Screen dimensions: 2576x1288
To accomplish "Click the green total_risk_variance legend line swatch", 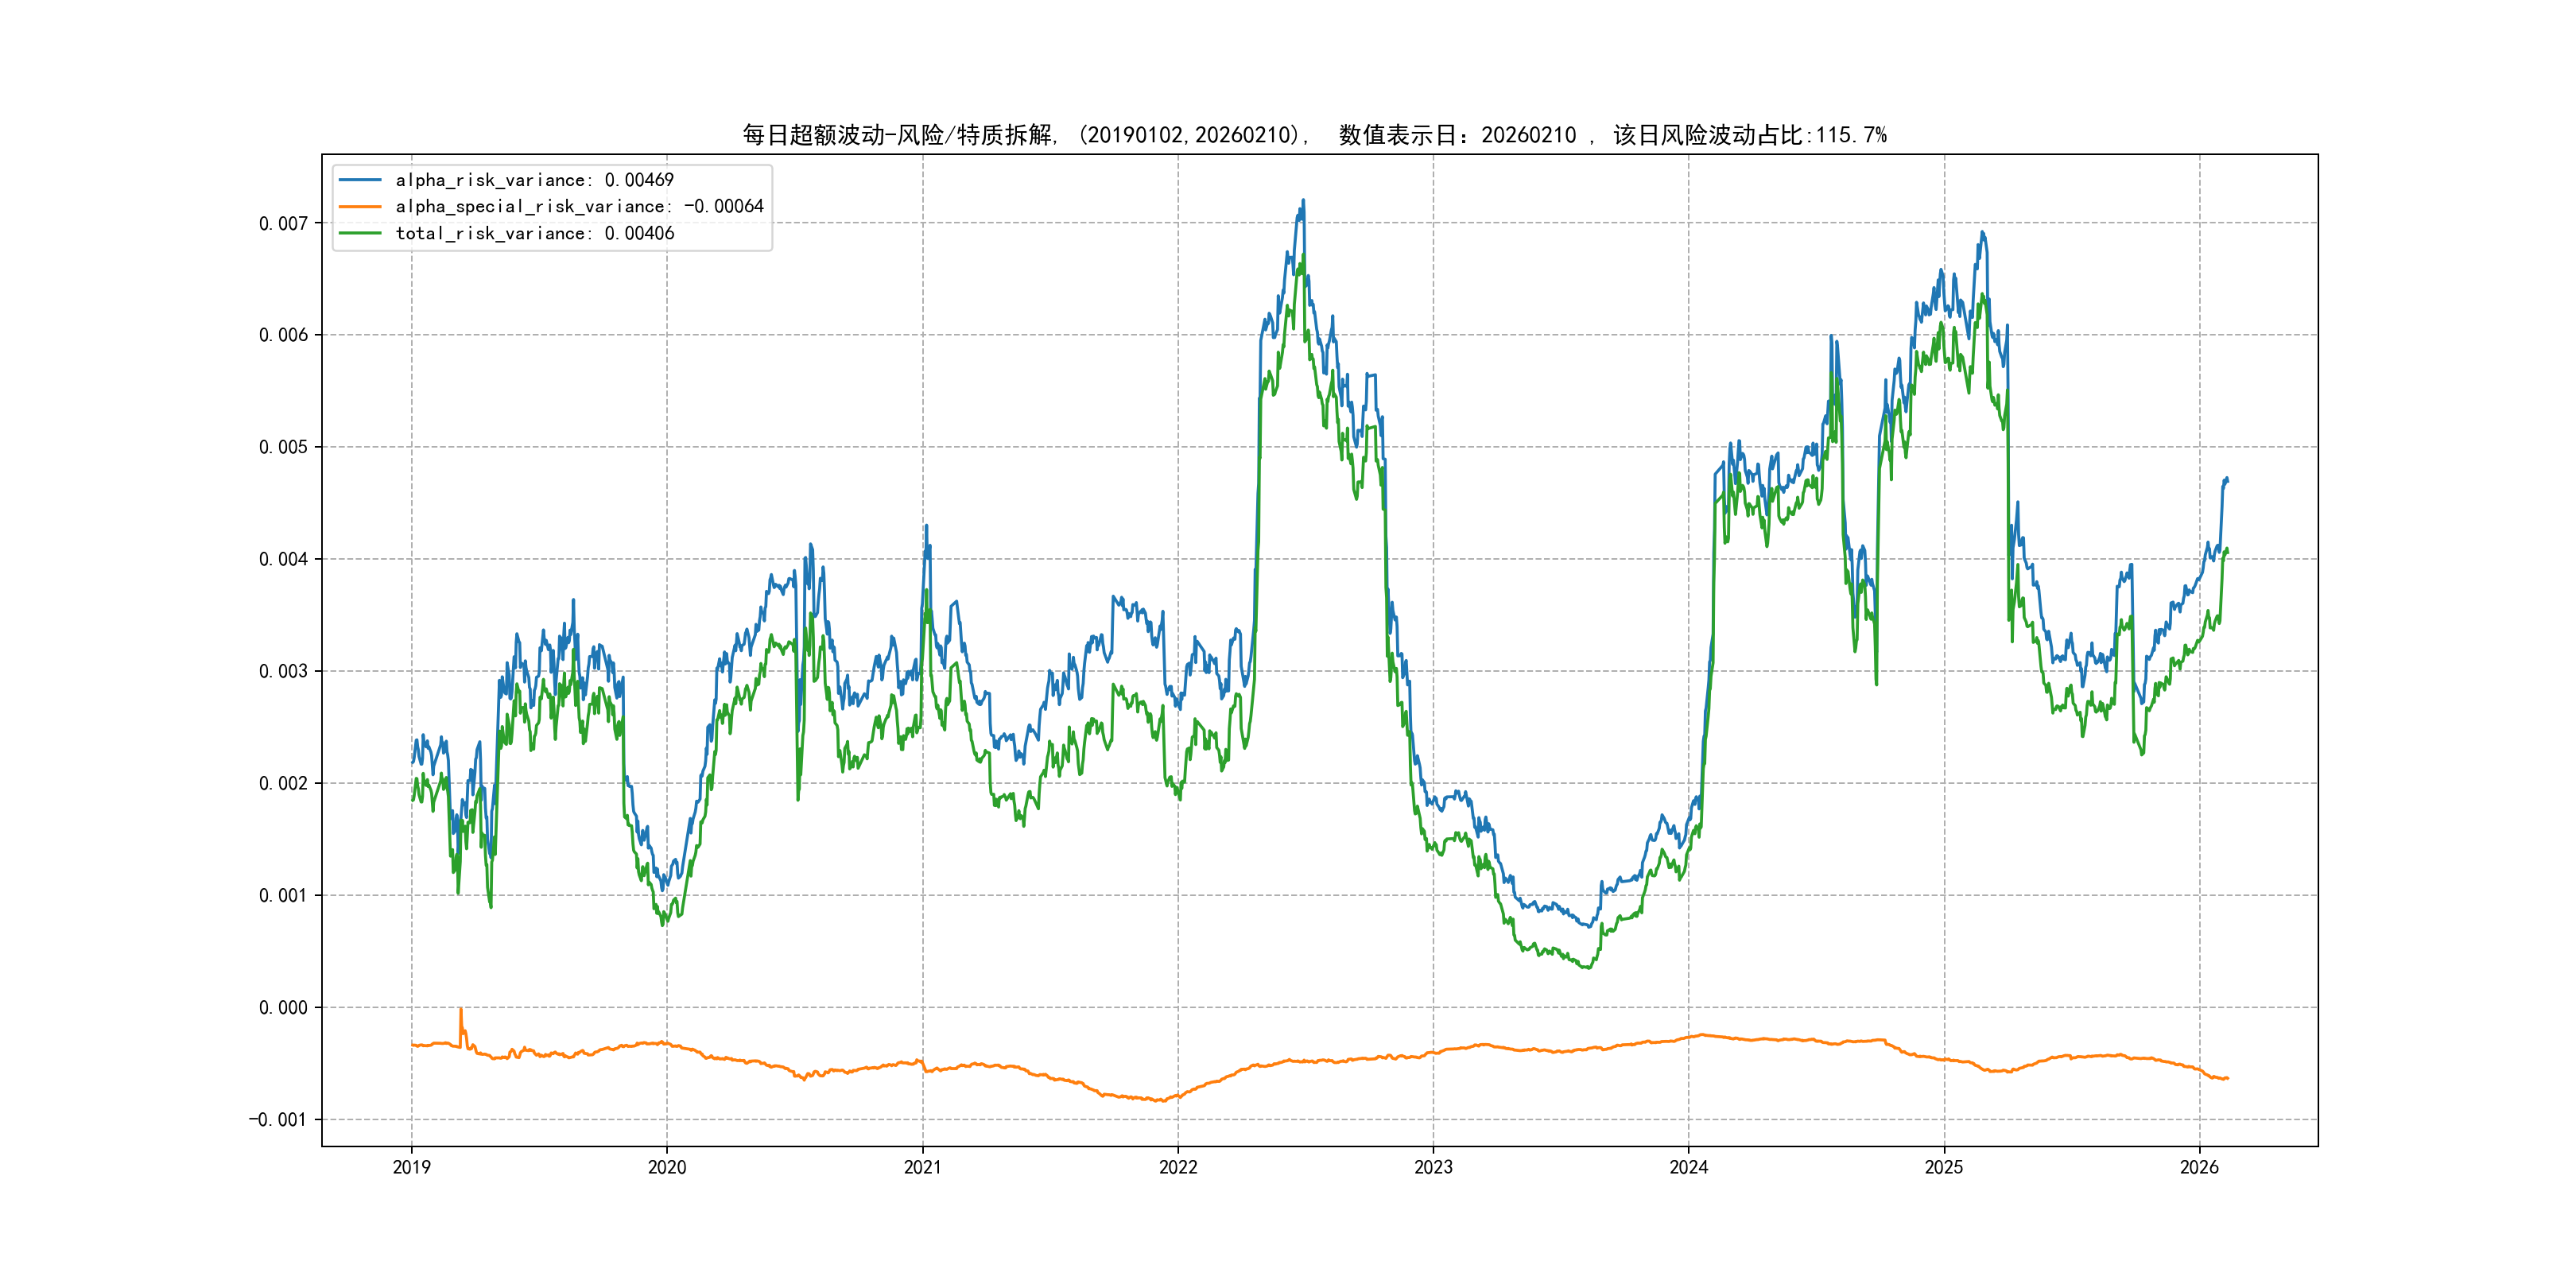I will click(359, 233).
